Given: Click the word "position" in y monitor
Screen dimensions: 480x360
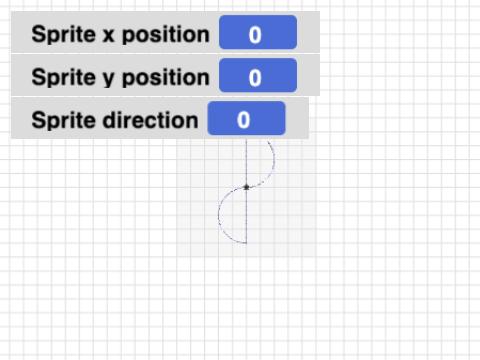Looking at the screenshot, I should 166,78.
